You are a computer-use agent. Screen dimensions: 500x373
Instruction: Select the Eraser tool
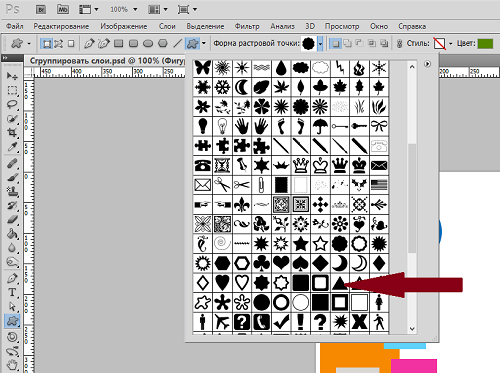12,220
